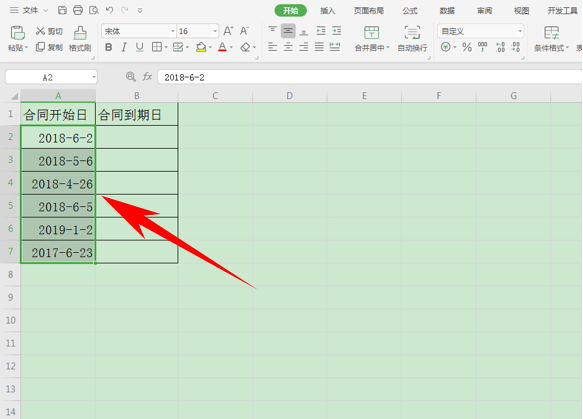Open the font name dropdown

[173, 31]
